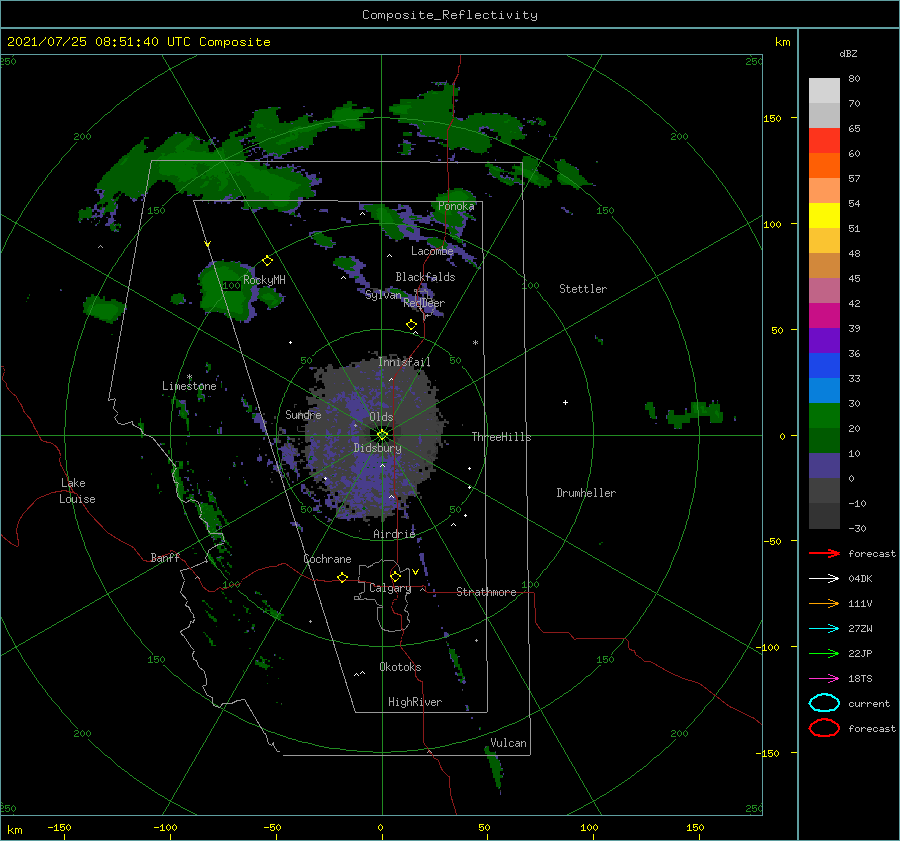
Task: Click the Drumheller label
Action: click(586, 493)
